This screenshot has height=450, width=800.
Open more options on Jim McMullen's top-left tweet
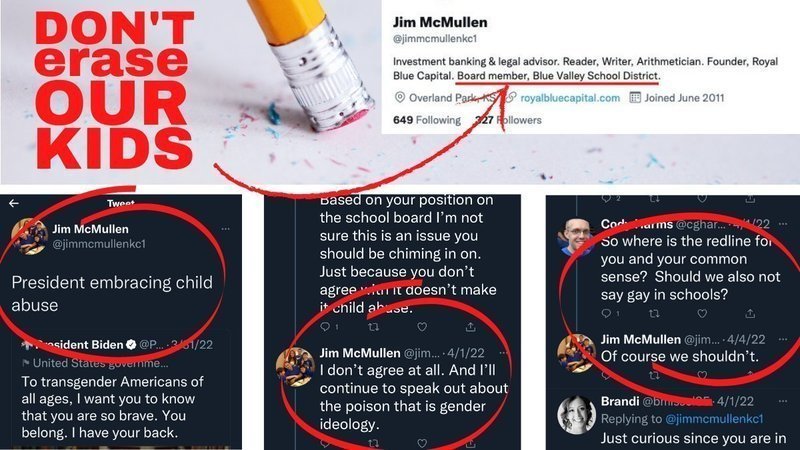pyautogui.click(x=226, y=229)
